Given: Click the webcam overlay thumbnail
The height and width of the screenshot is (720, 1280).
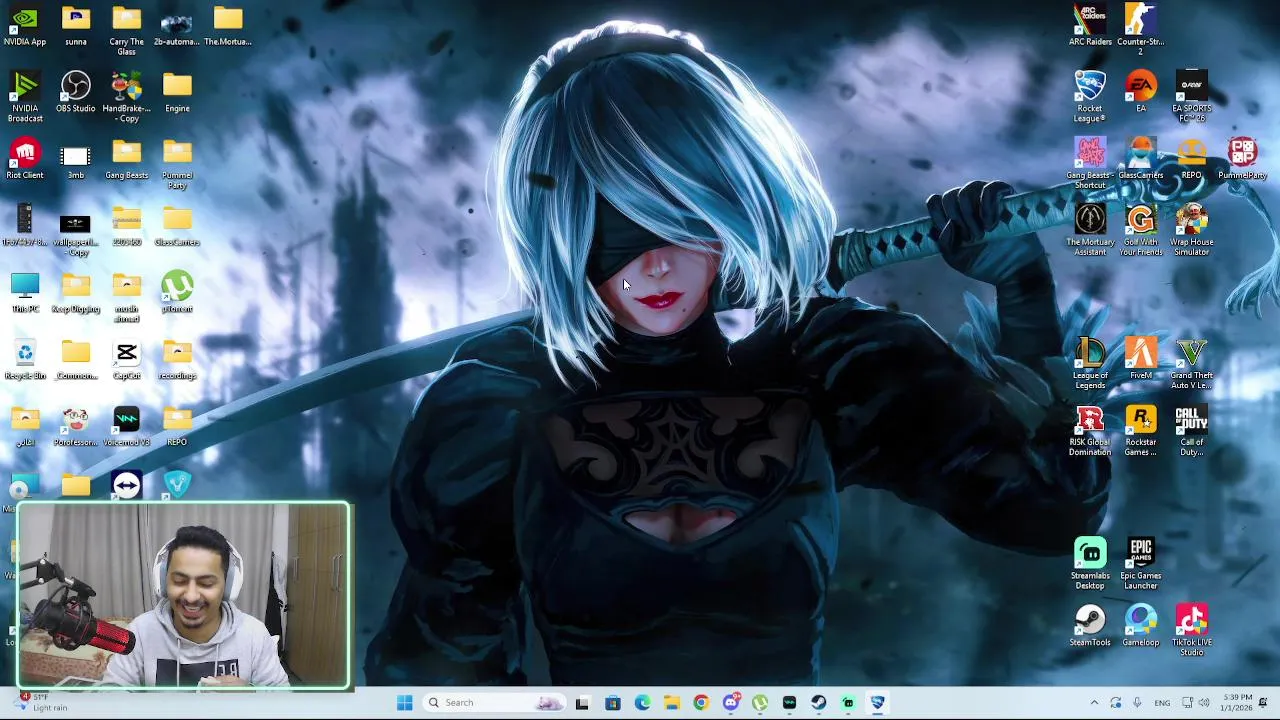Looking at the screenshot, I should pos(183,596).
